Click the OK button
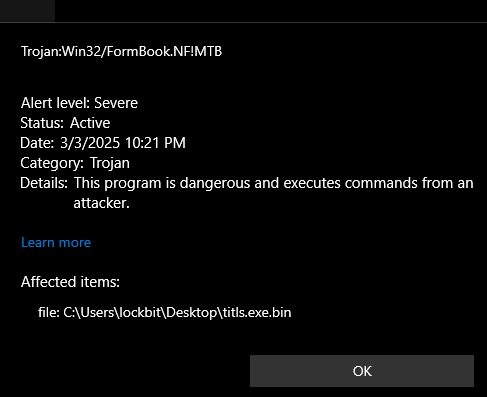The width and height of the screenshot is (487, 397). (x=362, y=371)
